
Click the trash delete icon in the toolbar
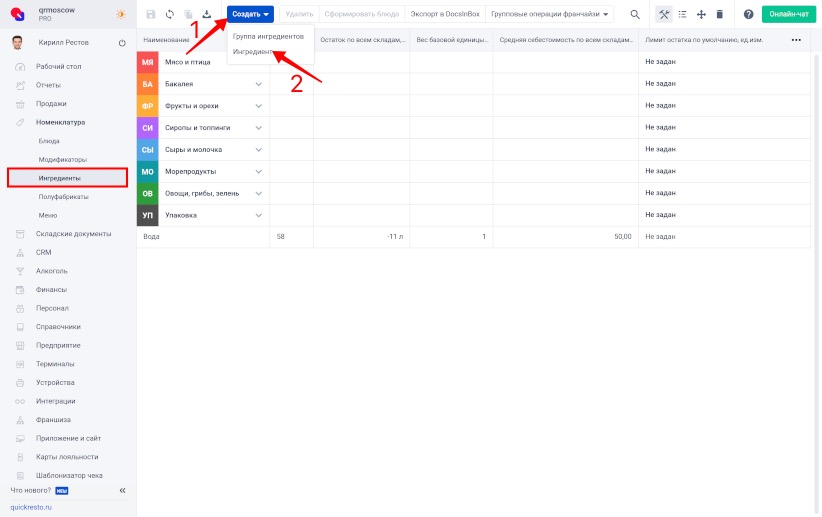tap(719, 14)
